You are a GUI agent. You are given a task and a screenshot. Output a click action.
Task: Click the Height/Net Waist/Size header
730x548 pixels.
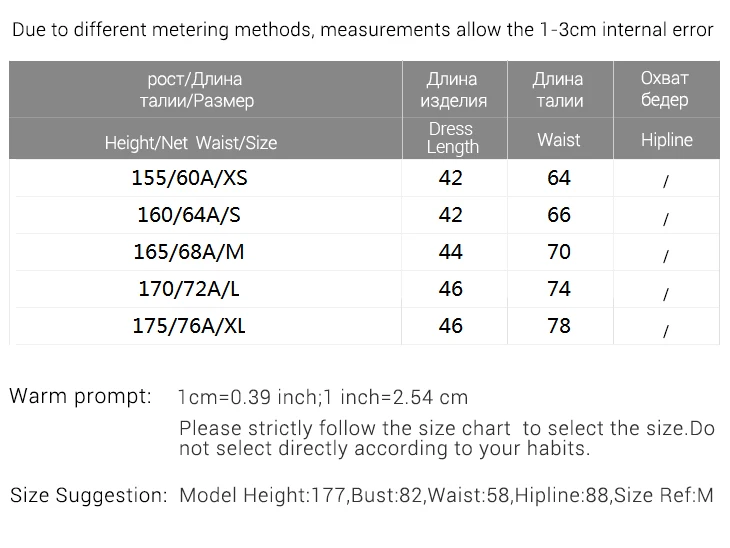(x=191, y=143)
